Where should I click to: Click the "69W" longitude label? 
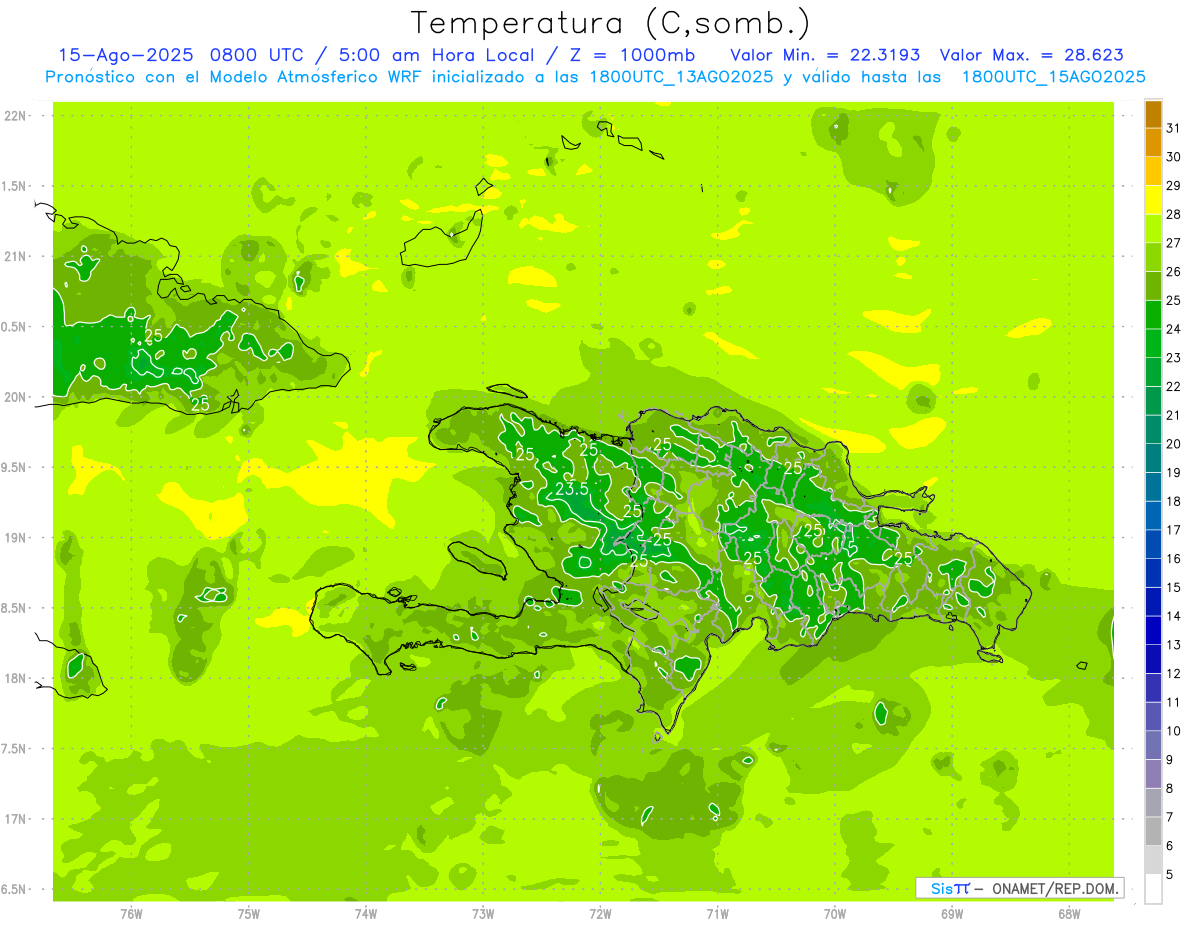click(952, 914)
